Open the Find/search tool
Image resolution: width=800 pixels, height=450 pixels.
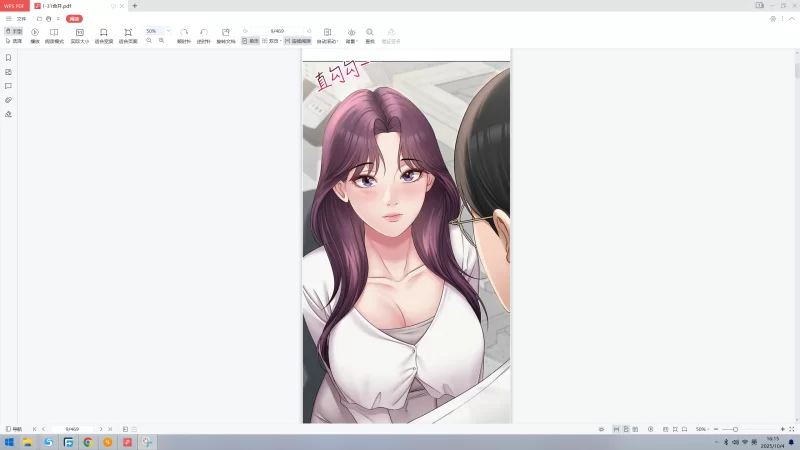(x=370, y=36)
